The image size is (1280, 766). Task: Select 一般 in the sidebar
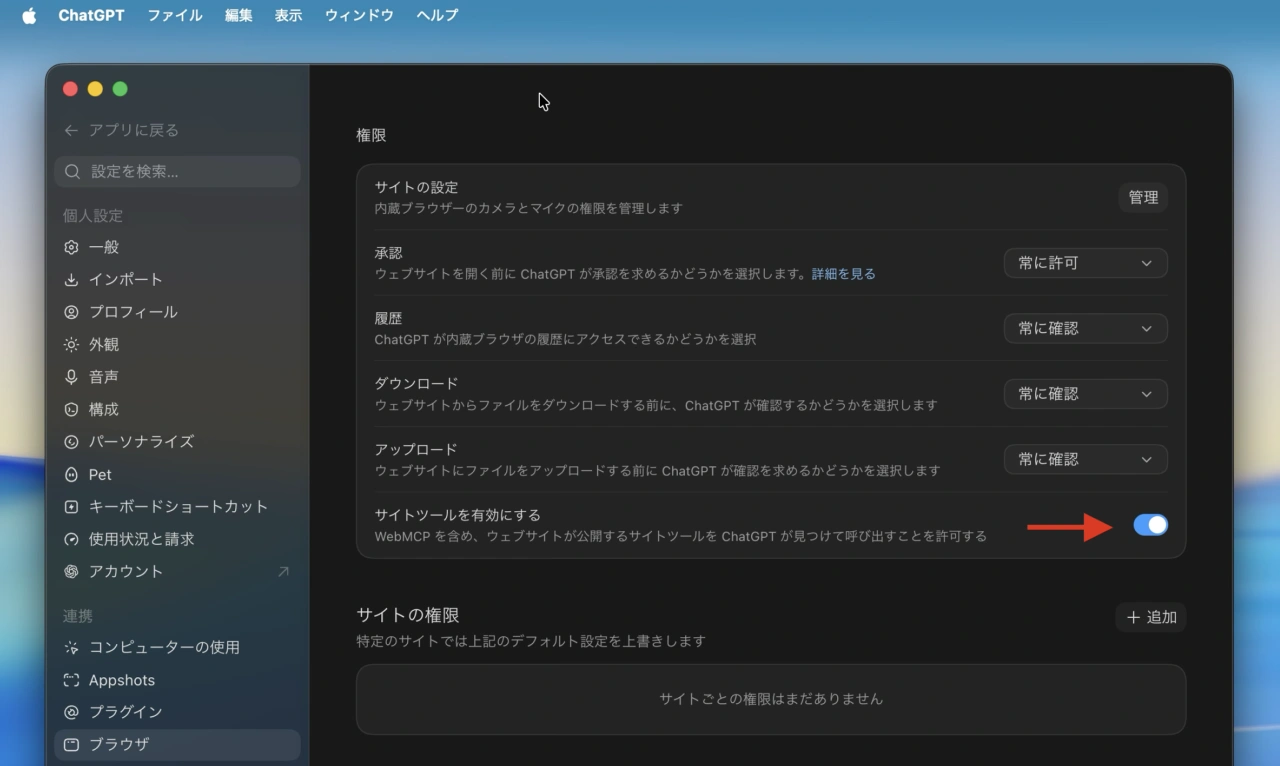click(177, 247)
